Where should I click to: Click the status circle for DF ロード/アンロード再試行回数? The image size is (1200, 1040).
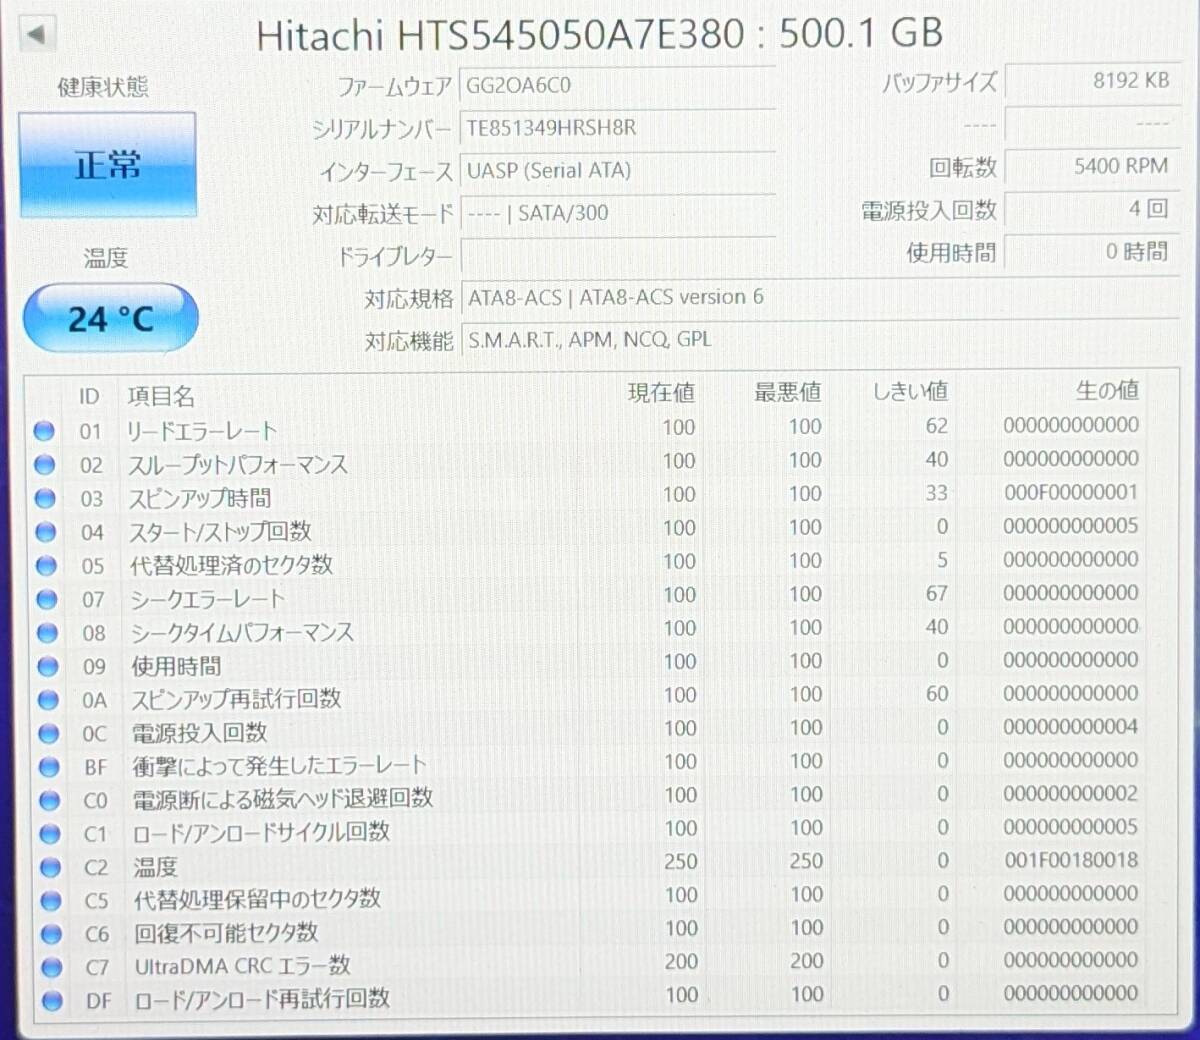click(52, 1001)
